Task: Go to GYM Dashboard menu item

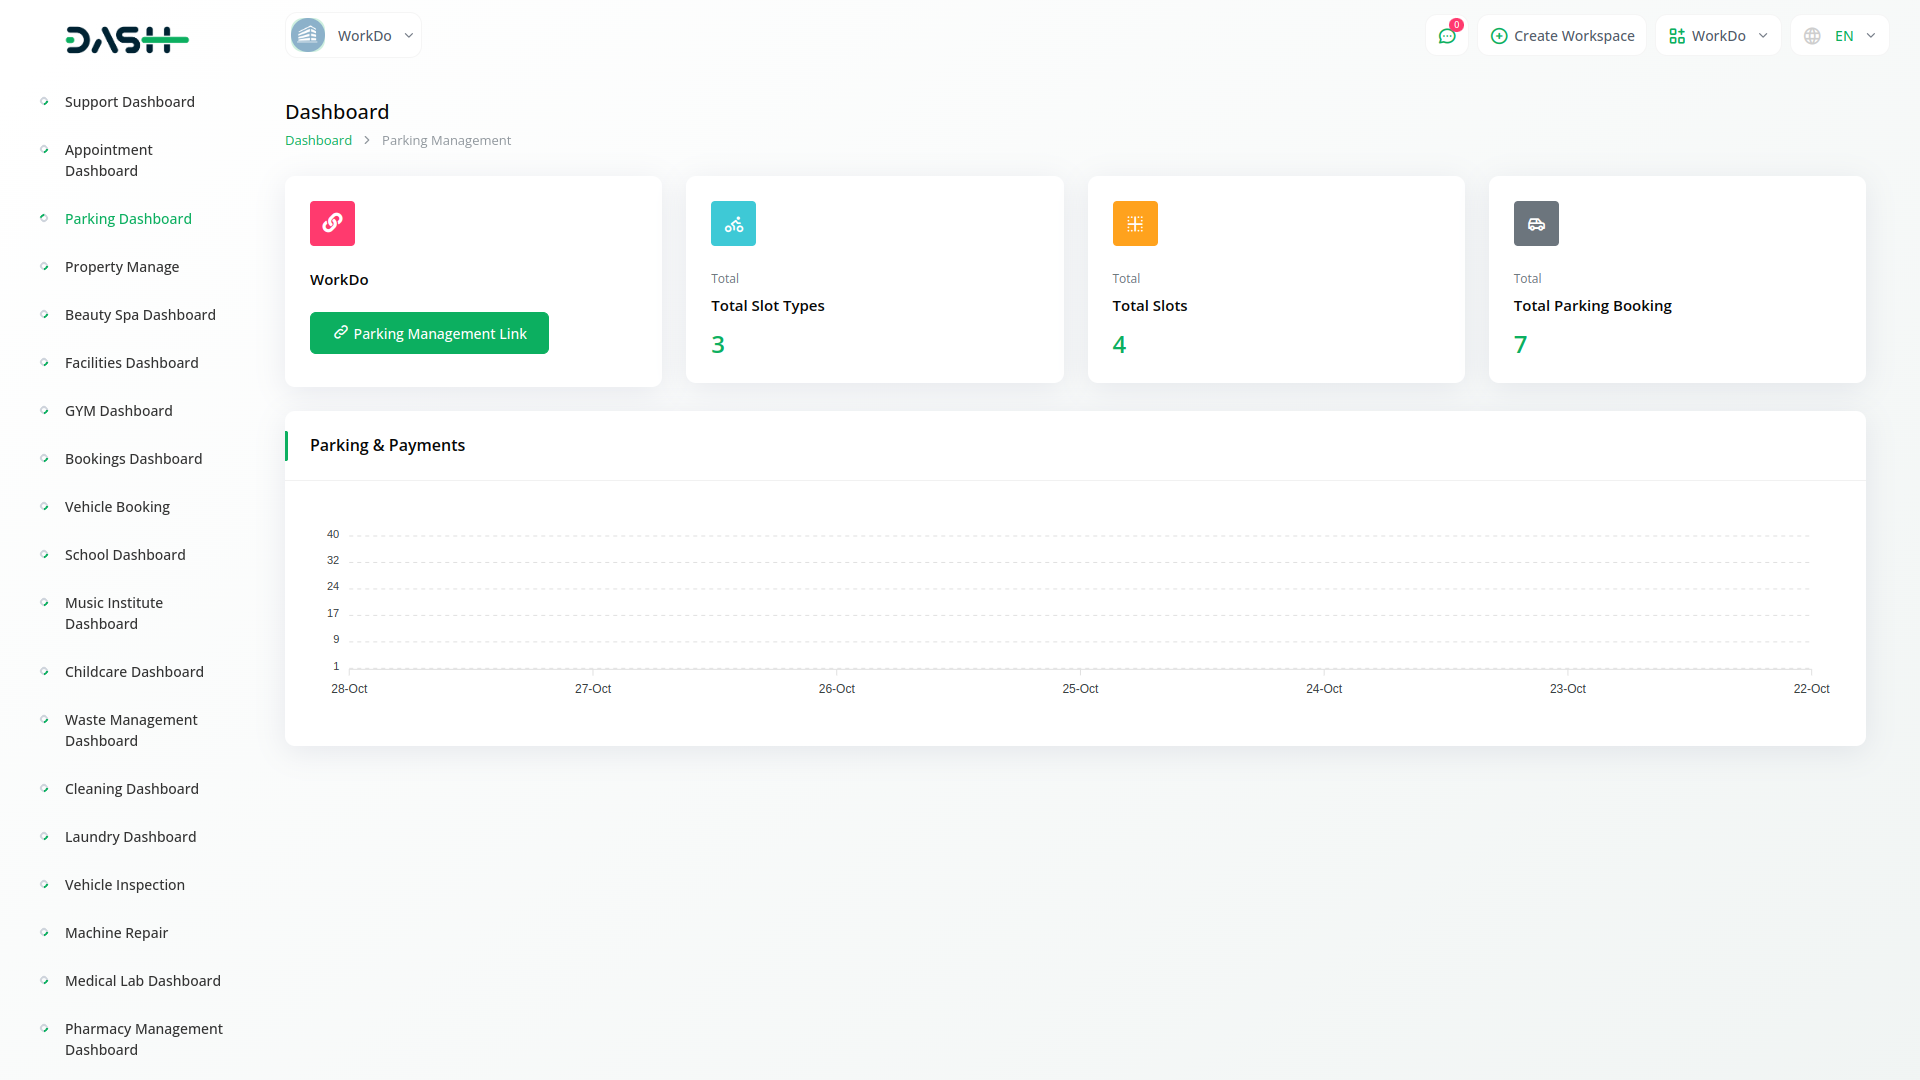Action: point(118,411)
